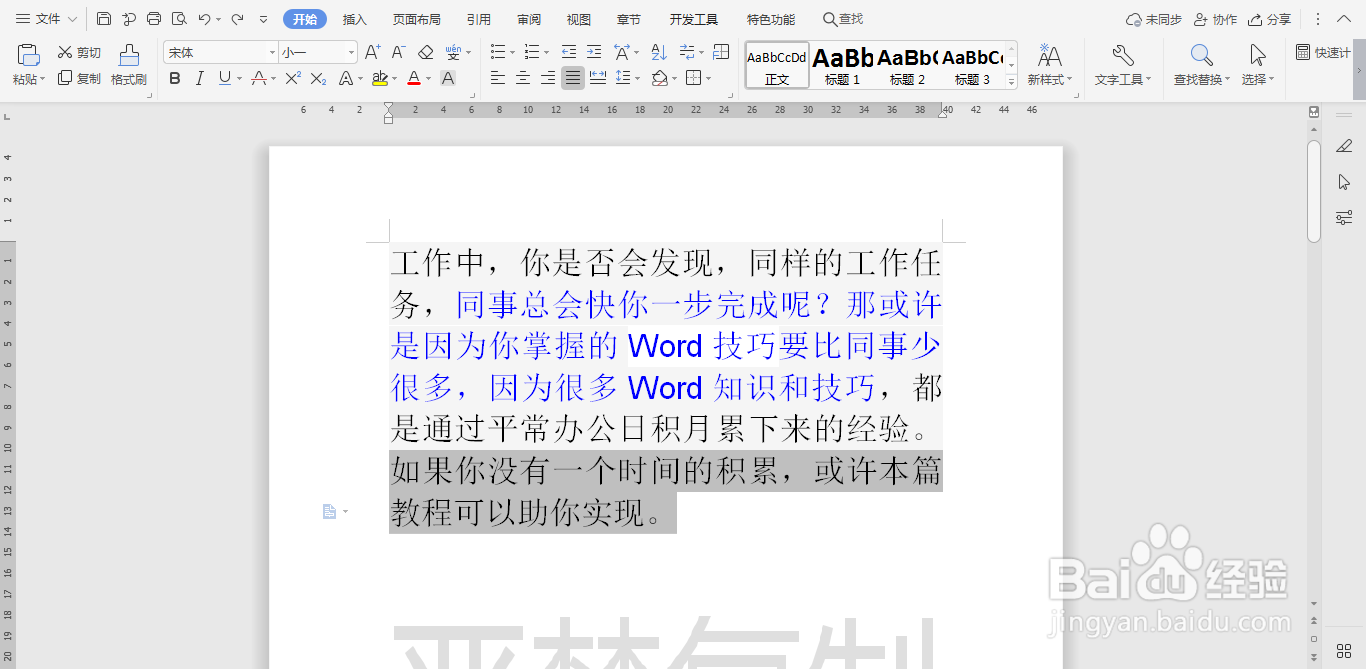Toggle Strikethrough formatting
This screenshot has height=669, width=1366.
coord(259,78)
